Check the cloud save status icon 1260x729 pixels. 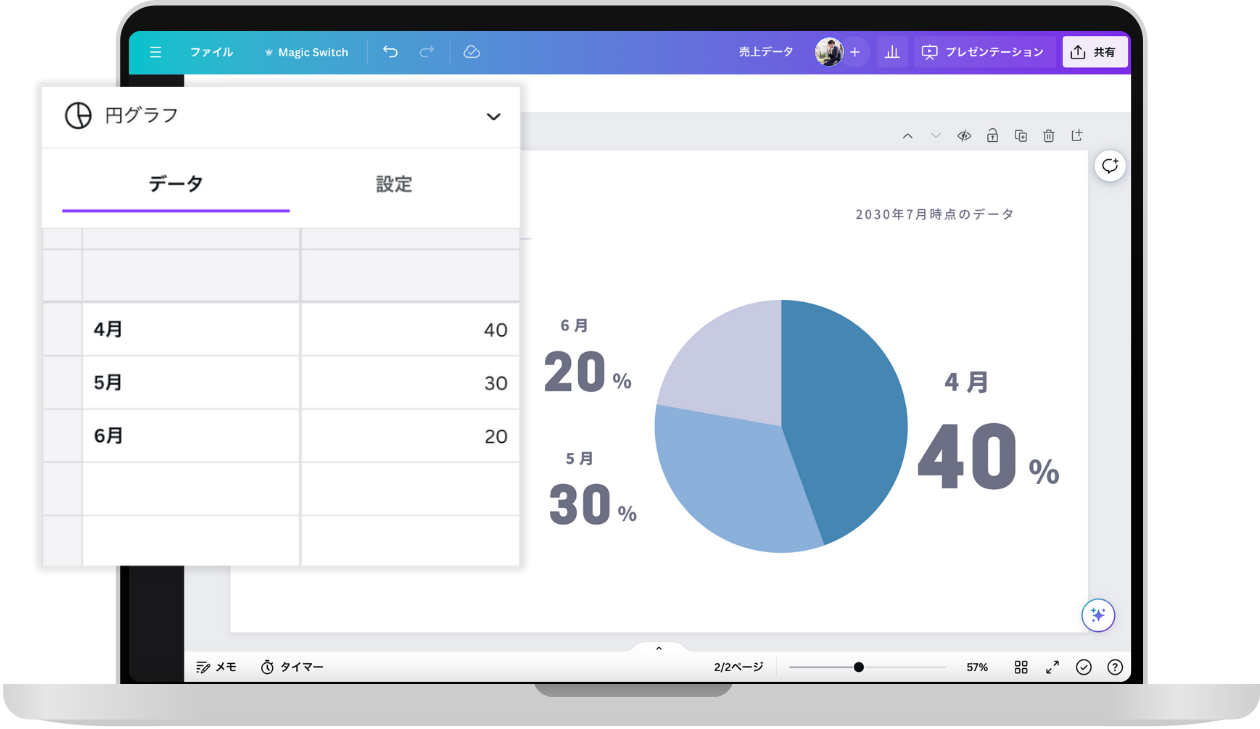tap(472, 52)
